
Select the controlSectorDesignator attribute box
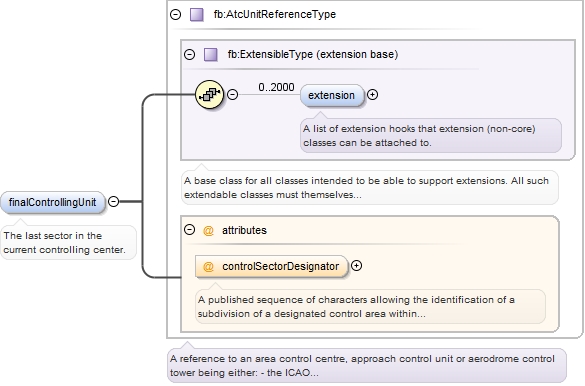tap(271, 266)
